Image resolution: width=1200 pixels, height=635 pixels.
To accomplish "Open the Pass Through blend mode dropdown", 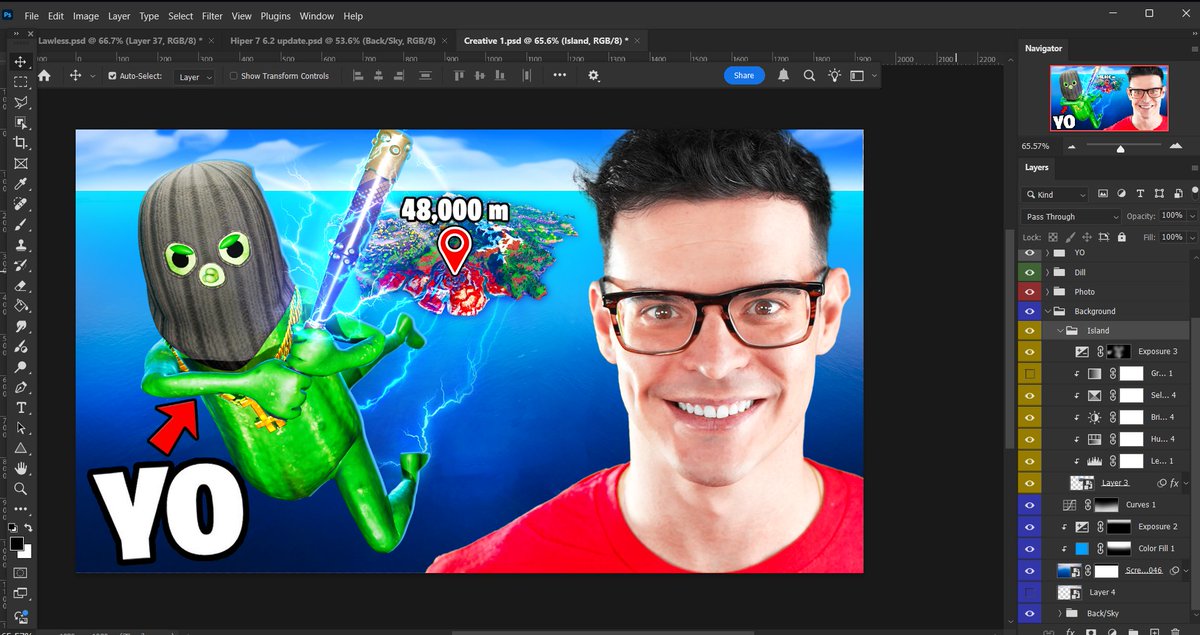I will point(1071,216).
